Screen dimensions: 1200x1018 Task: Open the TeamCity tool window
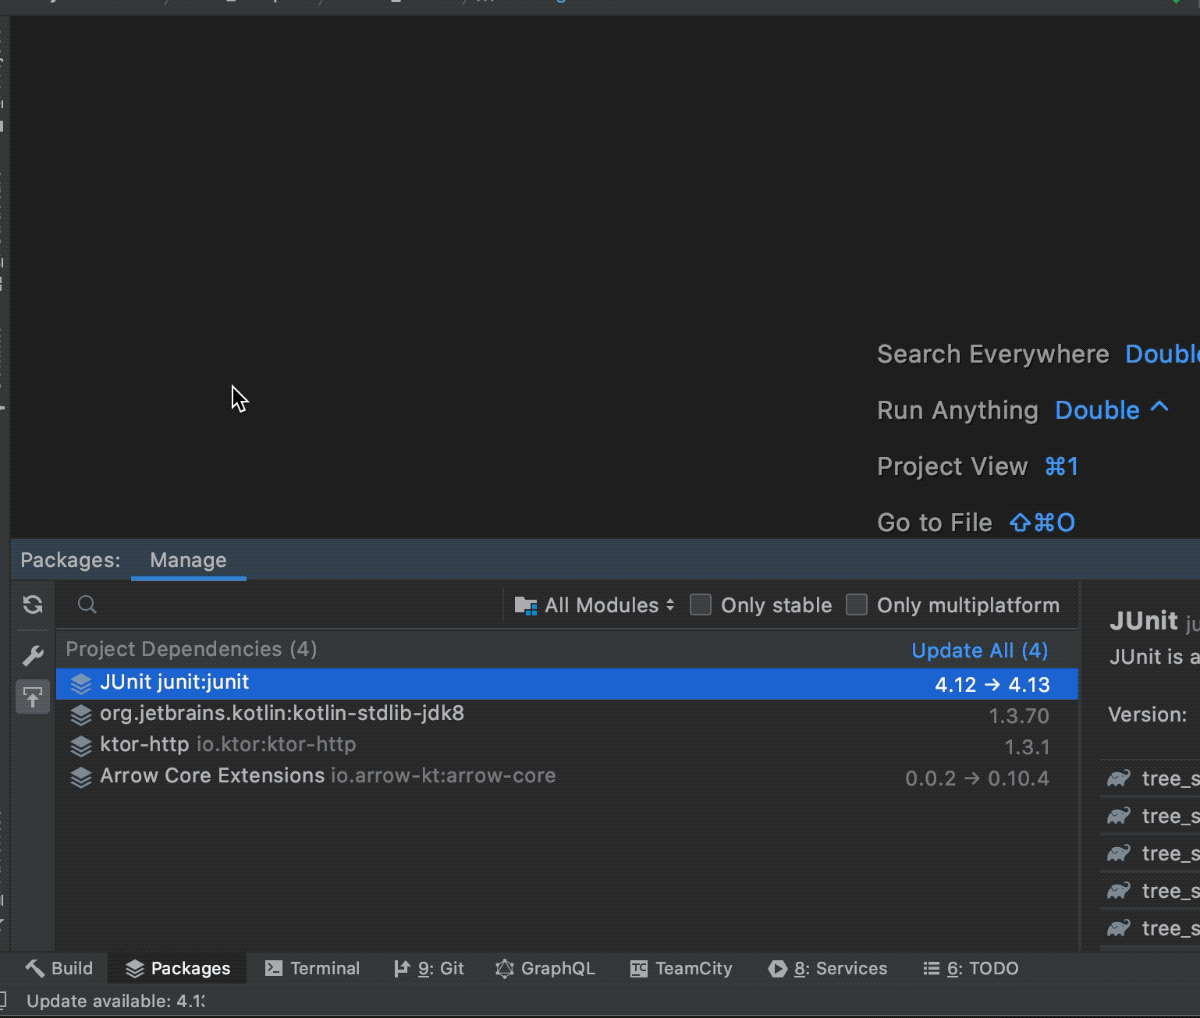(x=681, y=968)
